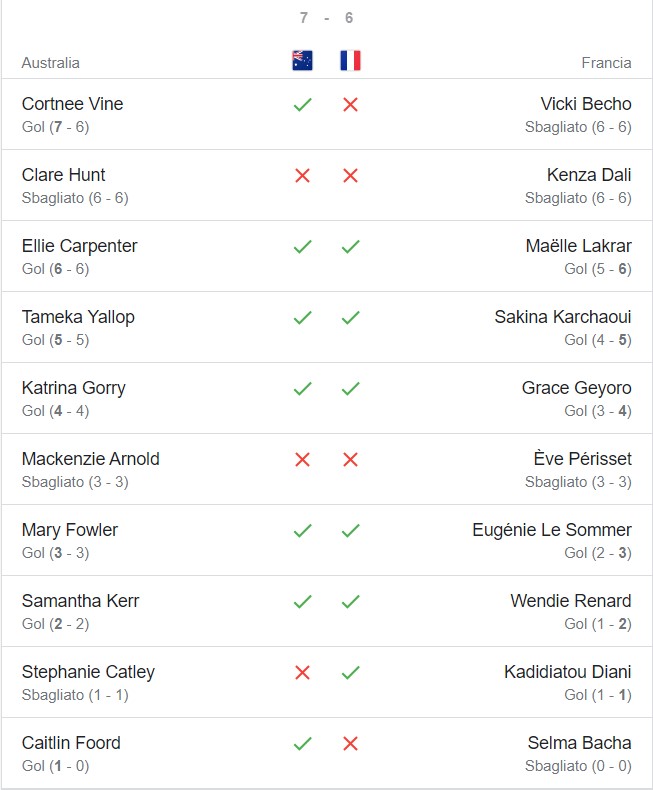Click Maëlle Lakrar's green goal checkmark
This screenshot has width=653, height=790.
(x=350, y=246)
